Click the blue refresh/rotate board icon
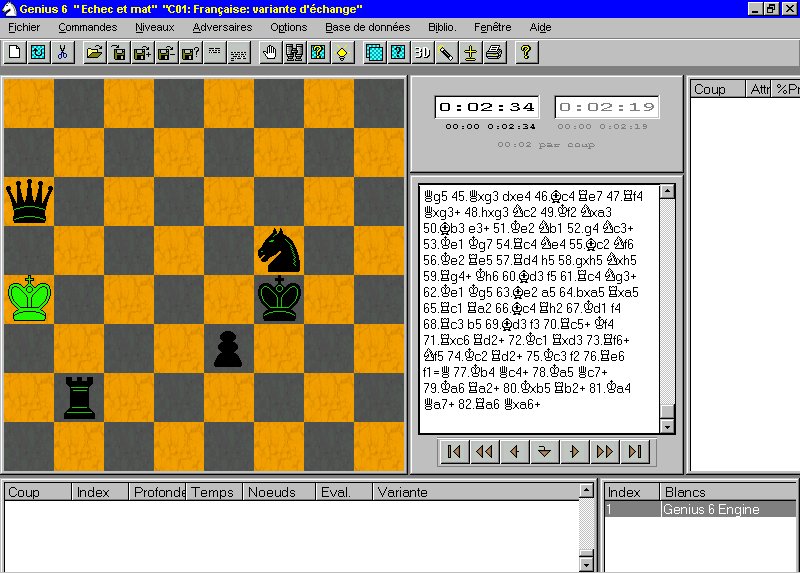Viewport: 800px width, 573px height. [38, 53]
